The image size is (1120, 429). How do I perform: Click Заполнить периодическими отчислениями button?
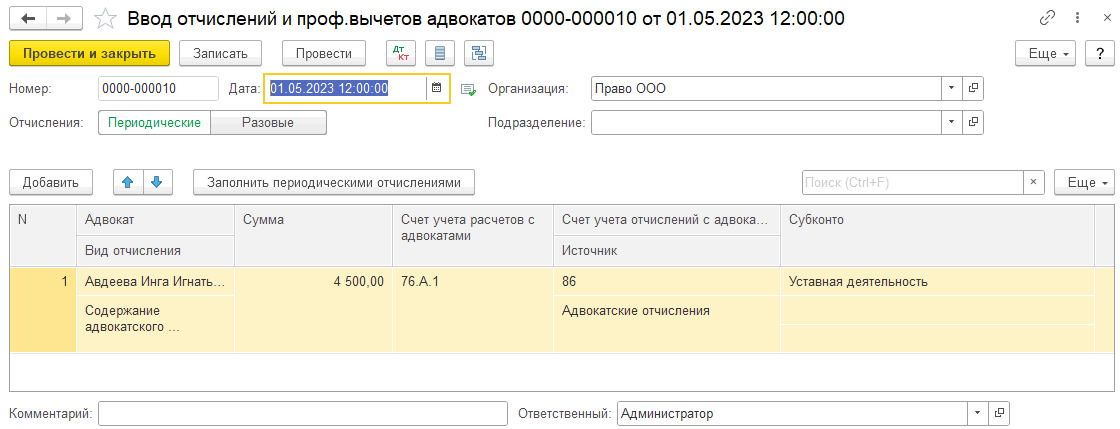click(x=333, y=182)
